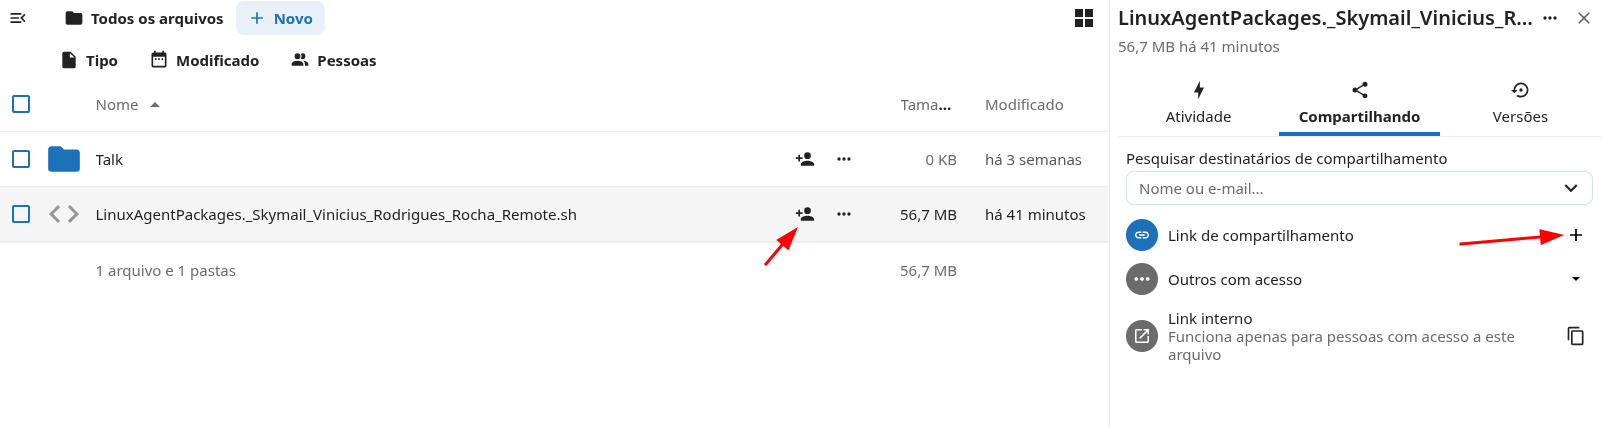The width and height of the screenshot is (1608, 428).
Task: Toggle the navigation sidebar menu icon
Action: tap(17, 18)
